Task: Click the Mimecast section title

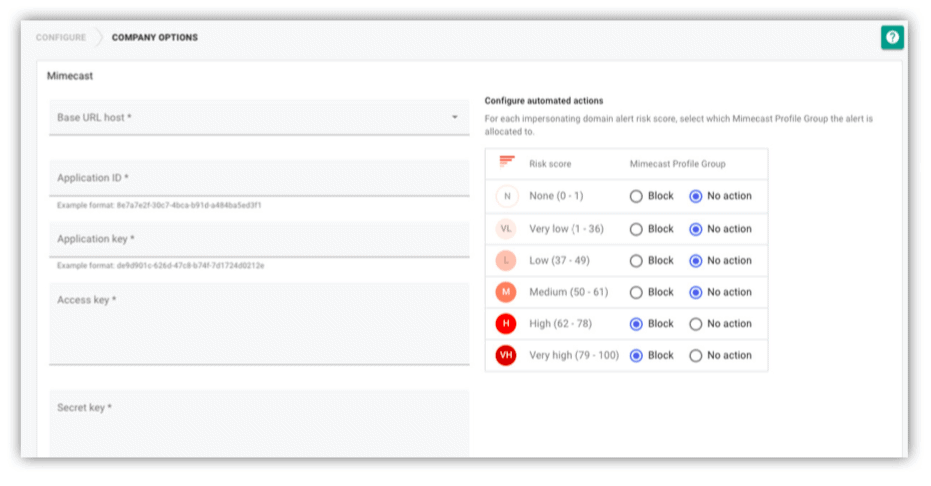Action: (70, 76)
